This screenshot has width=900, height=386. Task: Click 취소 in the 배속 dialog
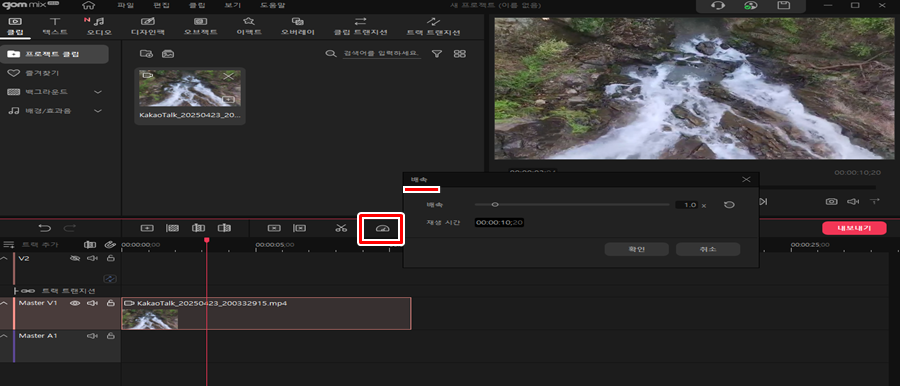(x=708, y=249)
